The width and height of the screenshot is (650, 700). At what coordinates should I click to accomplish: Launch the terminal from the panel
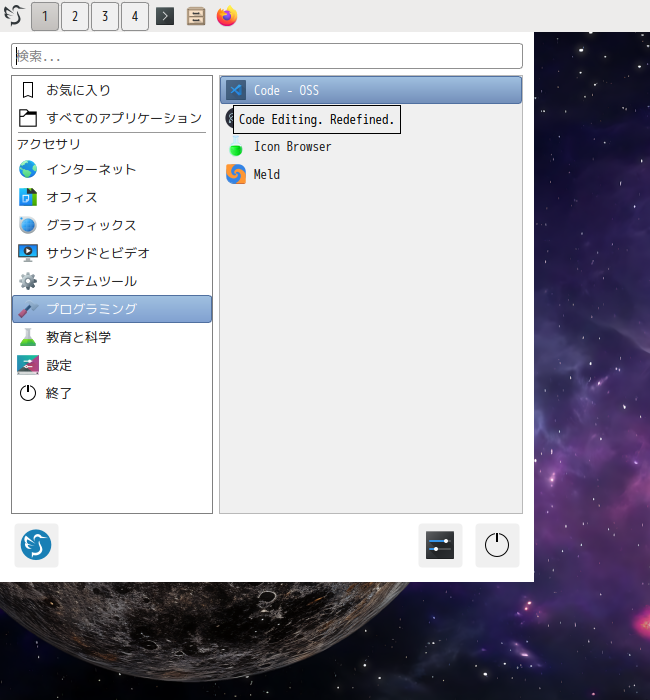pyautogui.click(x=165, y=17)
